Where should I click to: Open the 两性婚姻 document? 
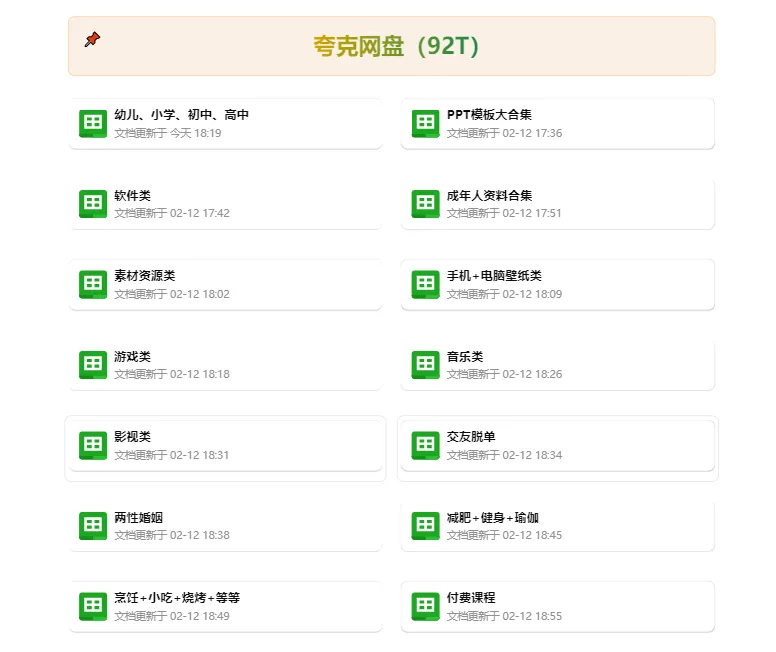225,526
